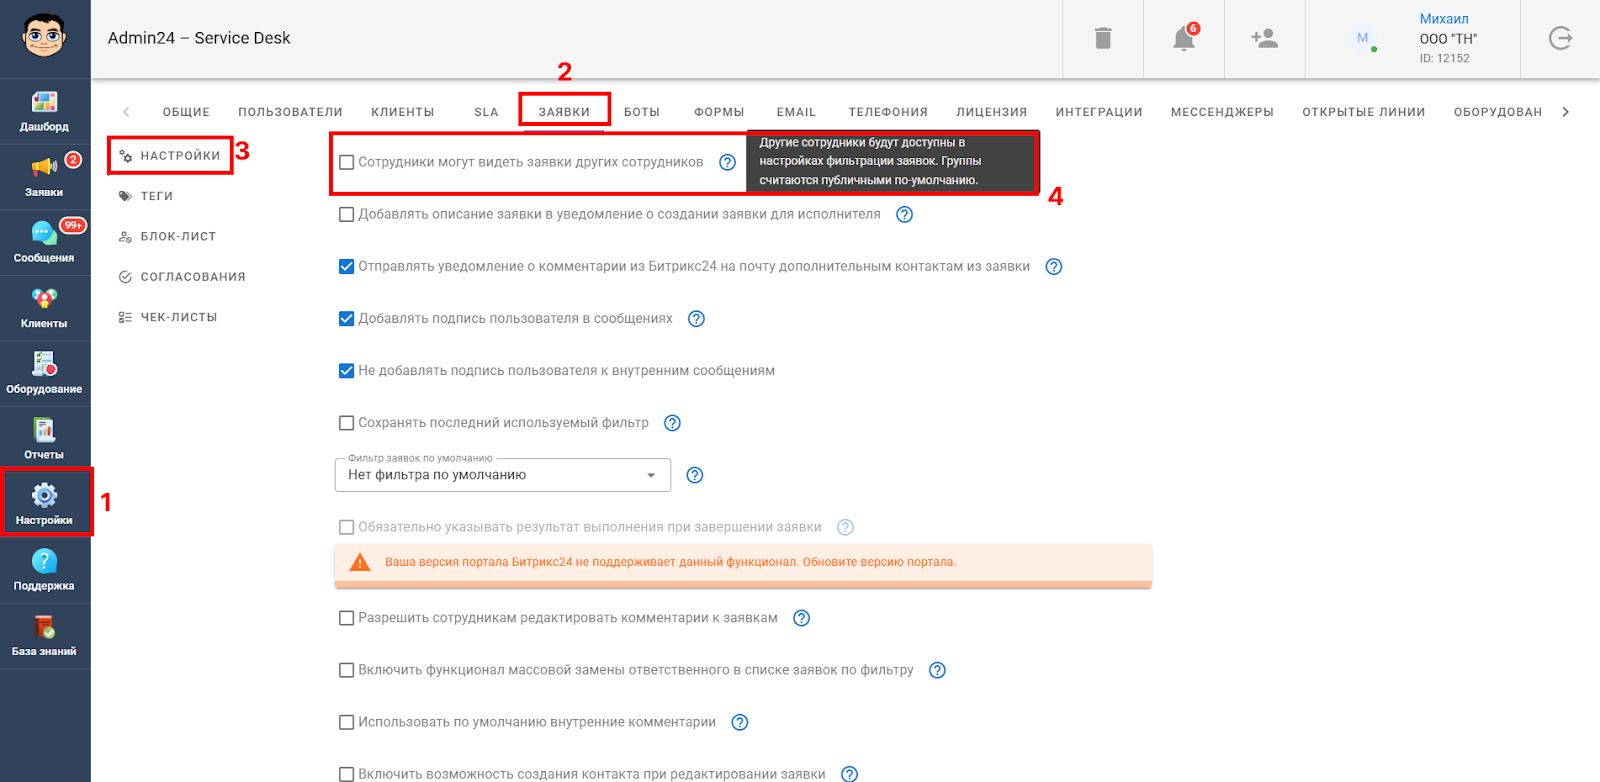Help icon next to создания контакта option
1600x782 pixels.
point(850,774)
